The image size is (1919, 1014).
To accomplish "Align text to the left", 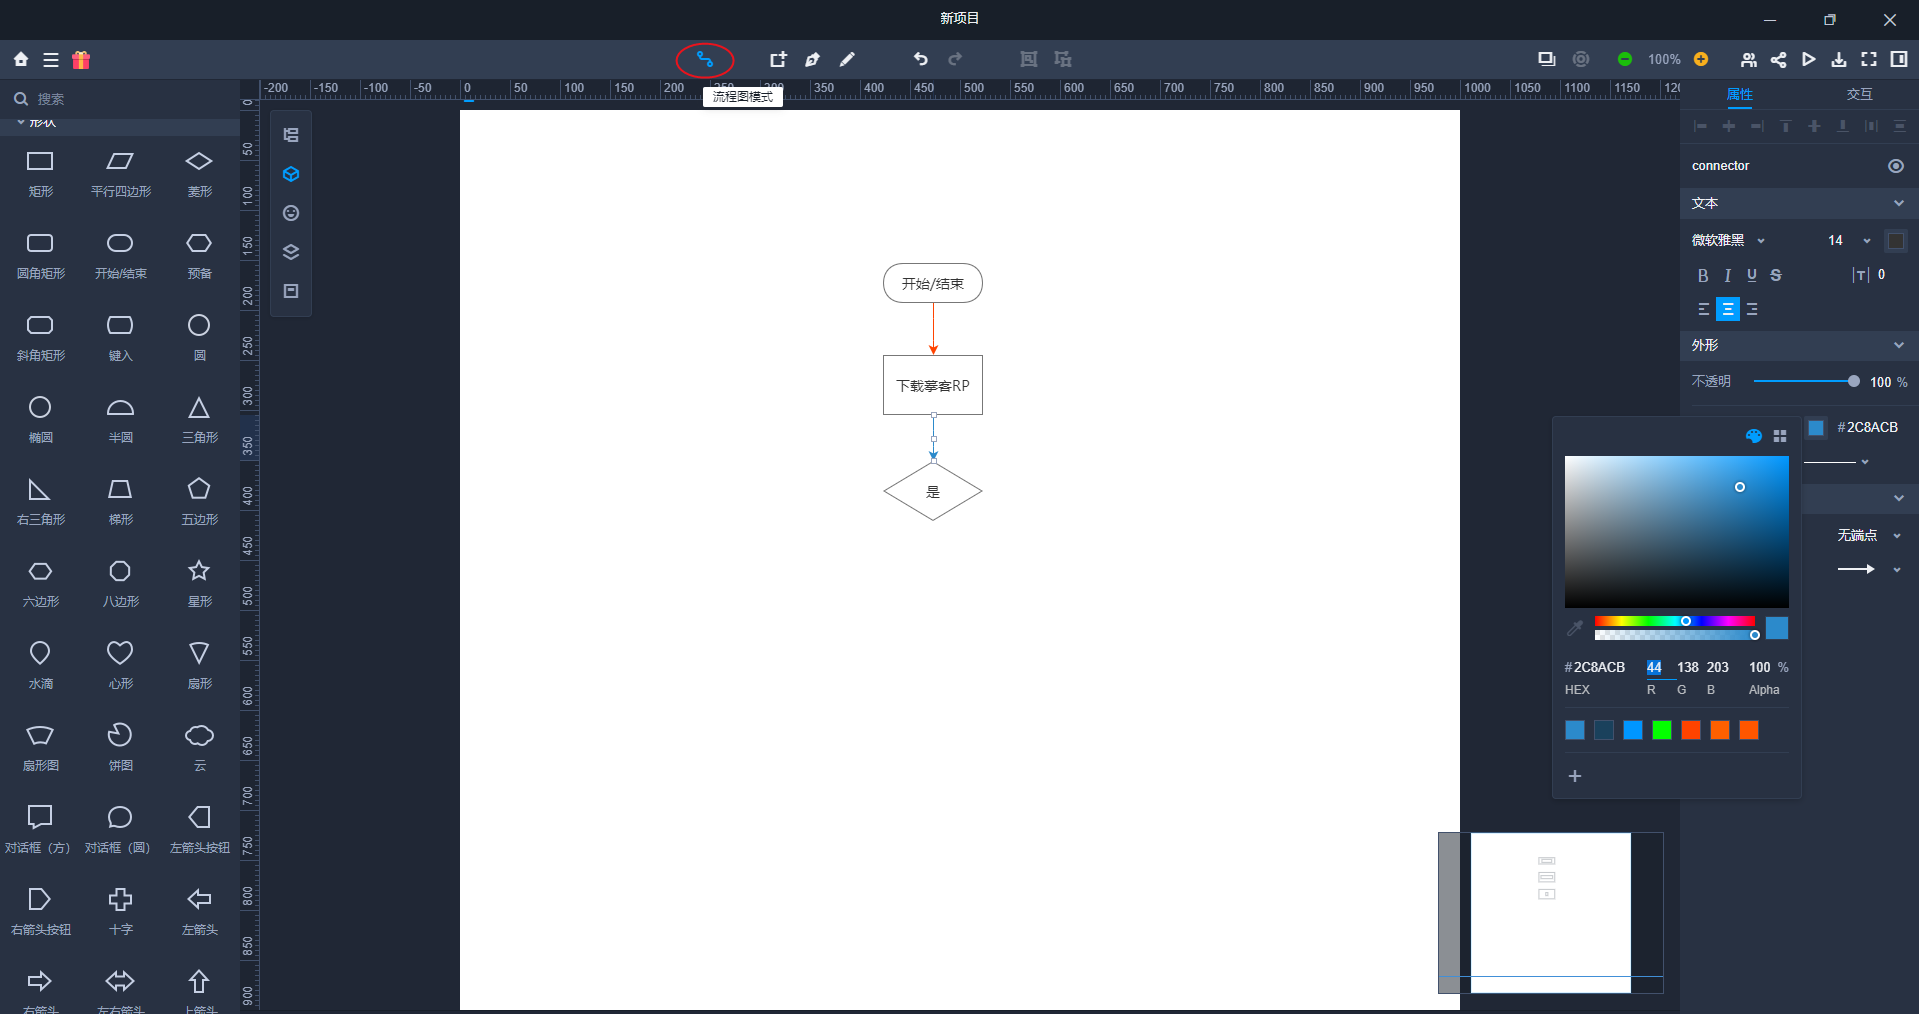I will pos(1703,310).
